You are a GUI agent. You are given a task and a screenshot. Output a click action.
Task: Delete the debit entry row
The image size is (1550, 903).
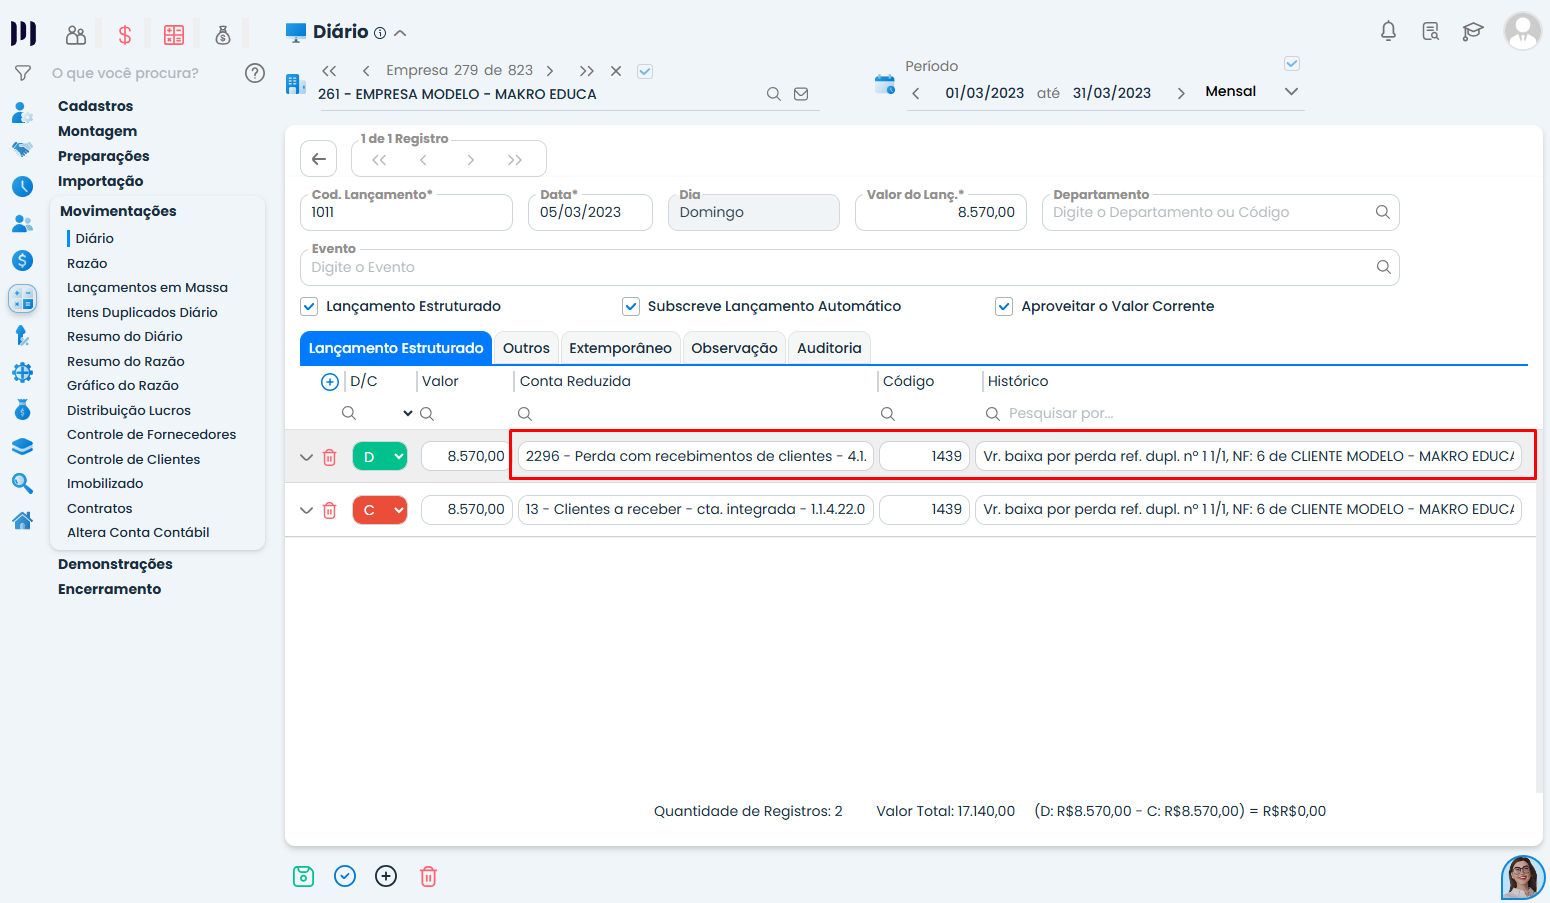[x=329, y=457]
